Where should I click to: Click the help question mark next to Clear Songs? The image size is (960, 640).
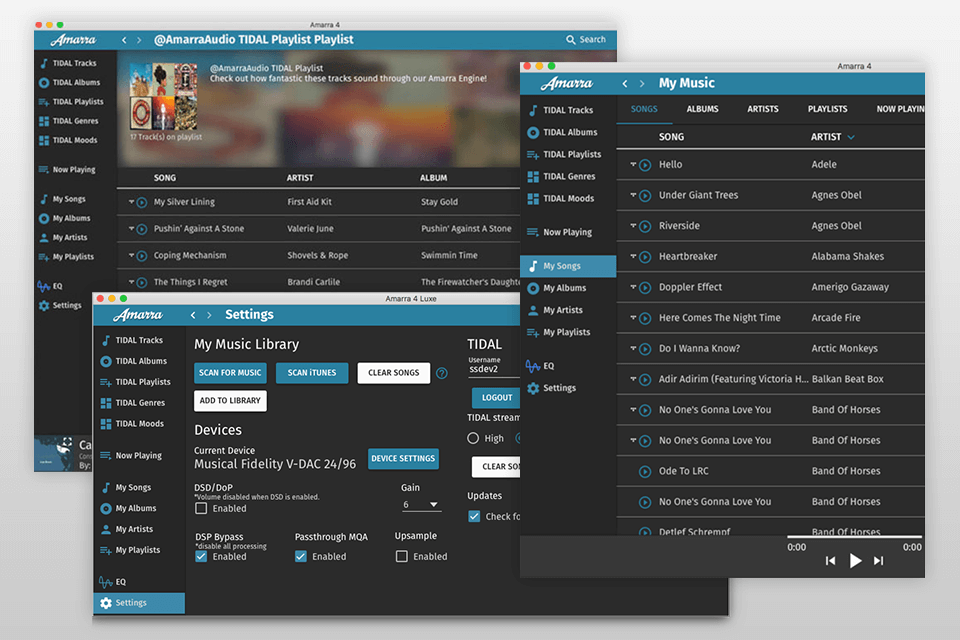pyautogui.click(x=441, y=373)
